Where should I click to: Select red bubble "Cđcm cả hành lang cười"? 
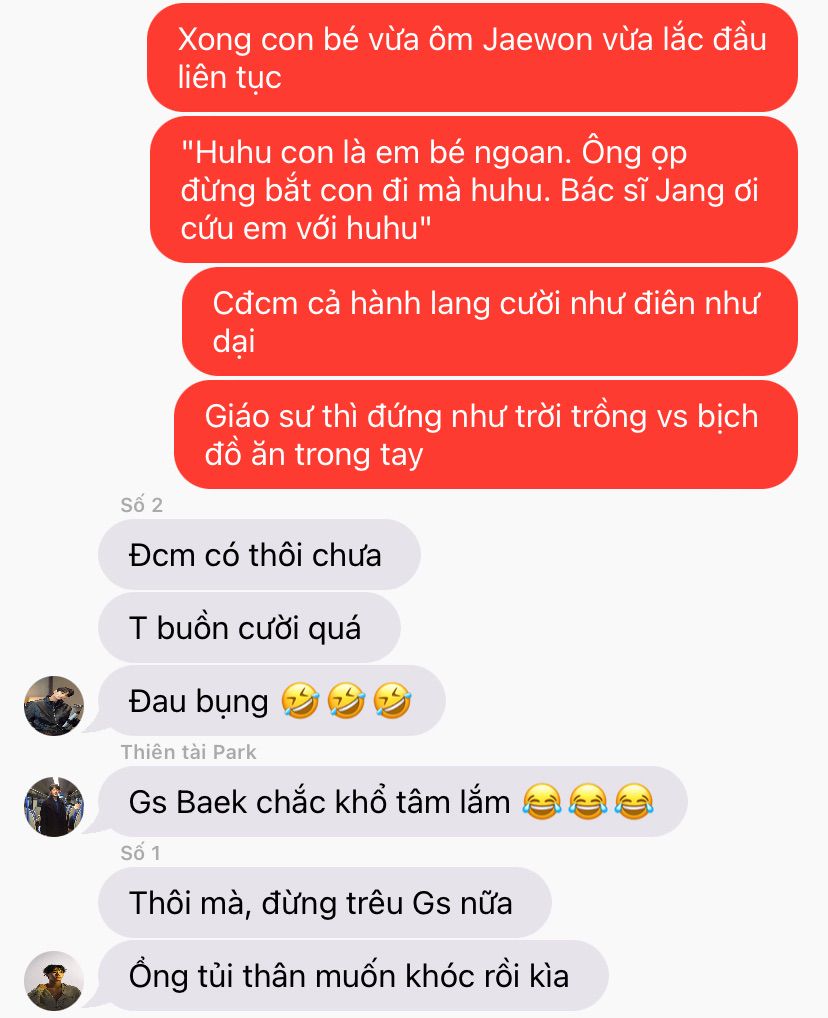(x=490, y=322)
